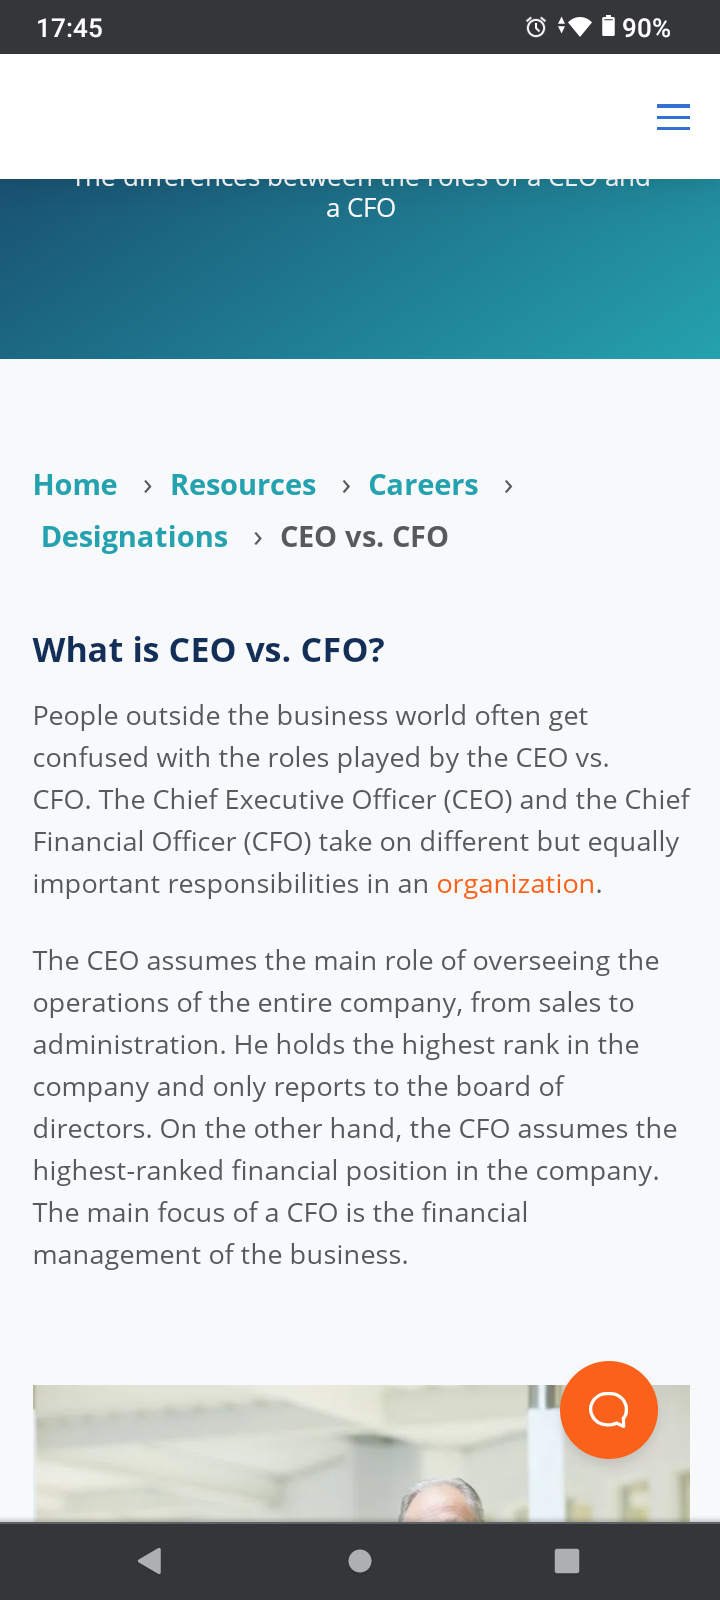The height and width of the screenshot is (1600, 720).
Task: Open the recent apps square button
Action: click(x=567, y=1561)
